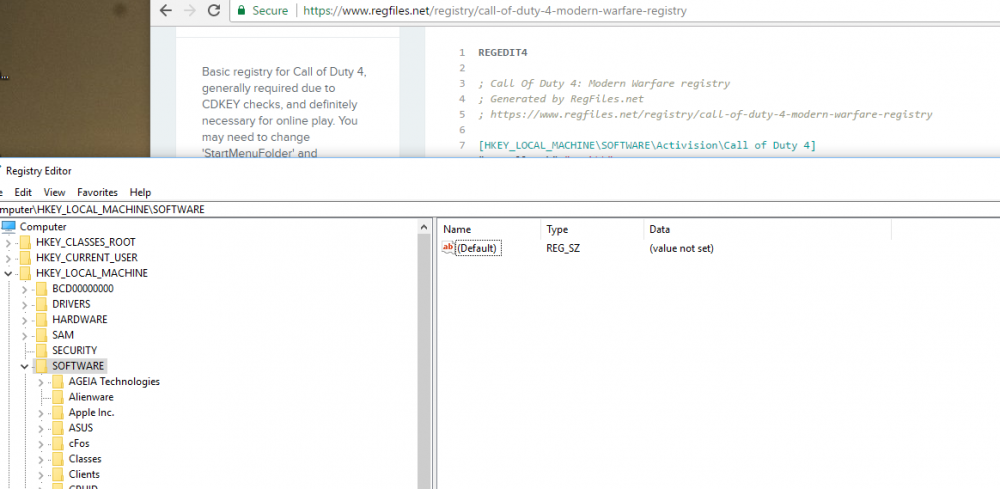Collapse the HKEY_LOCAL_MACHINE hive
This screenshot has width=1000, height=489.
click(9, 273)
